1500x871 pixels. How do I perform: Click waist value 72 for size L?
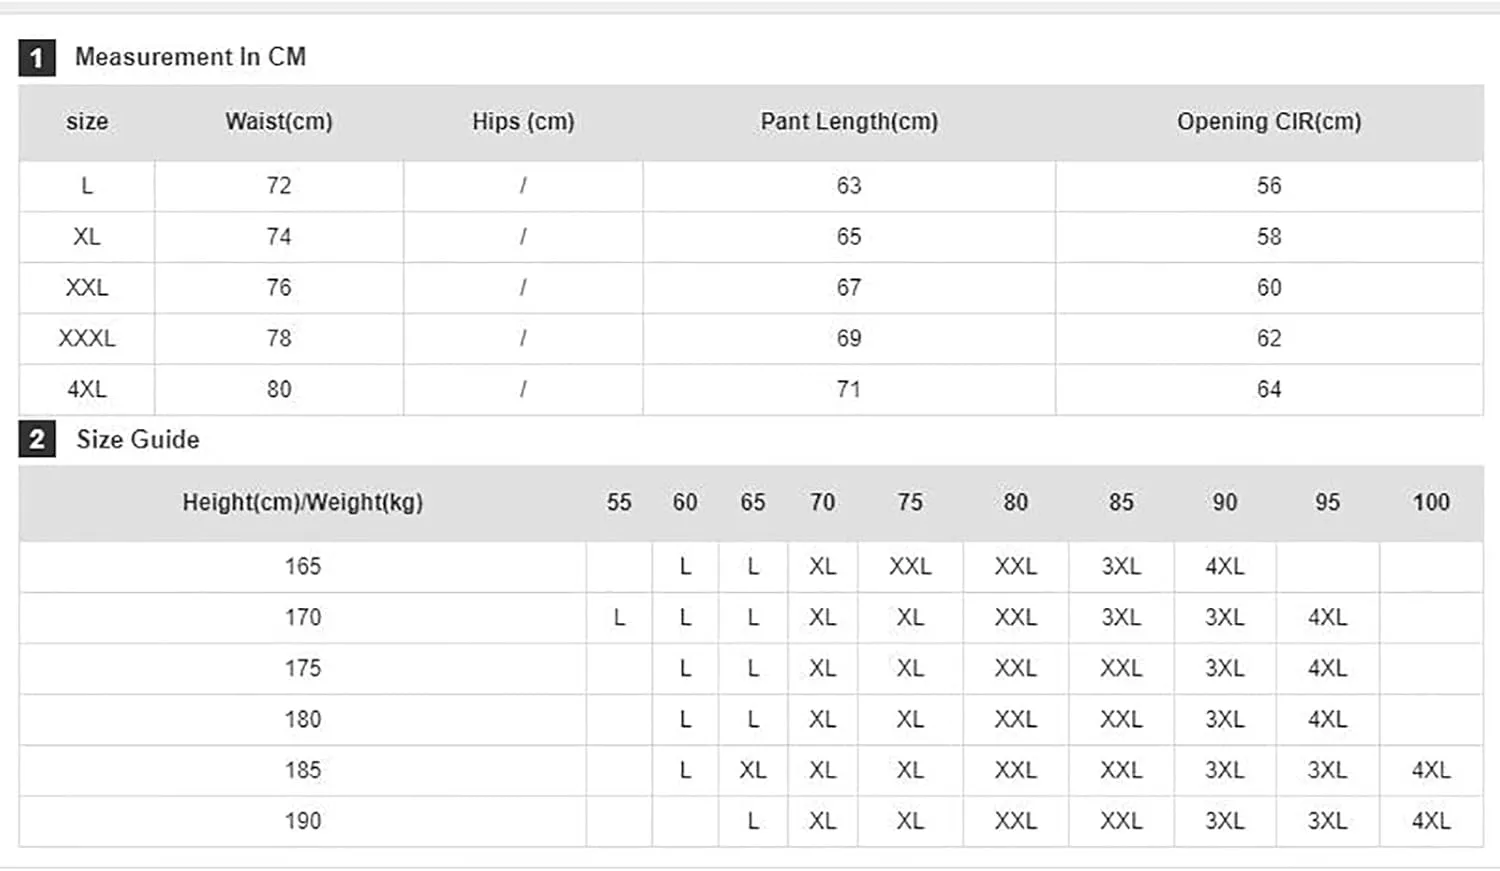pyautogui.click(x=279, y=186)
